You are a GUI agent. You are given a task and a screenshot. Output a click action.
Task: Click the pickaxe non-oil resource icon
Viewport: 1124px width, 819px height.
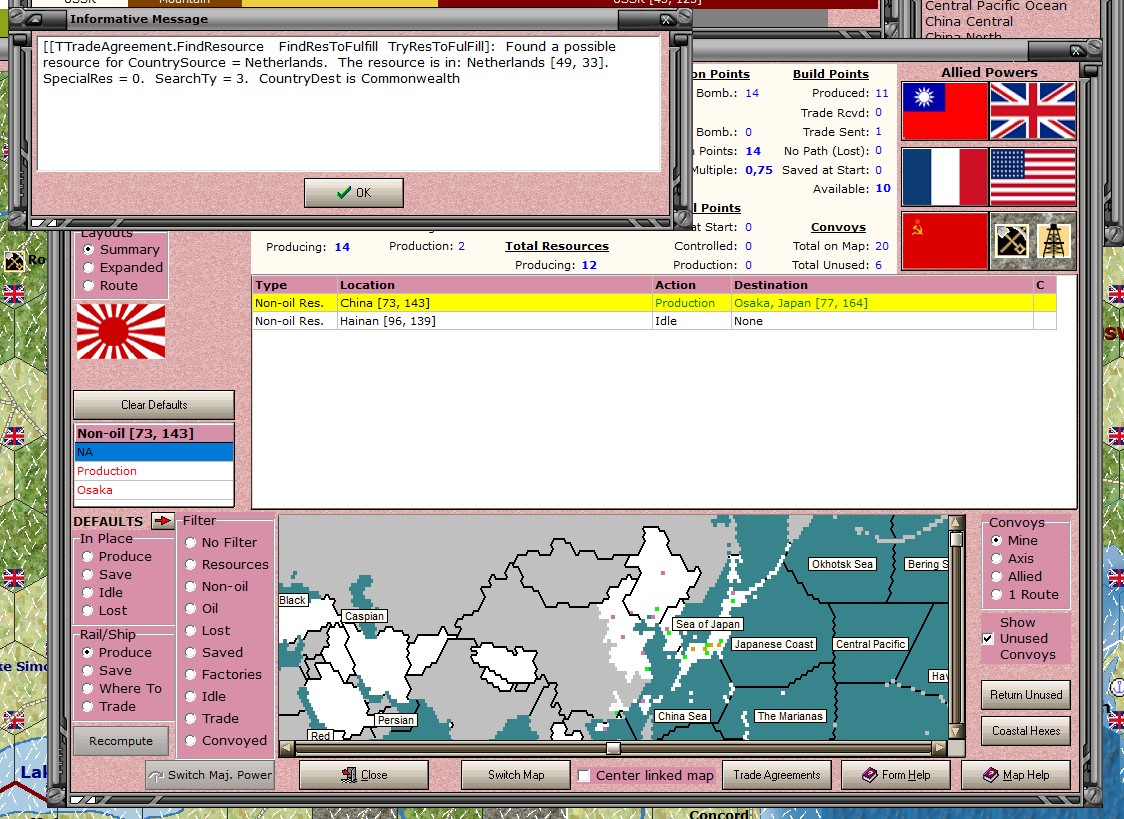[x=1011, y=241]
